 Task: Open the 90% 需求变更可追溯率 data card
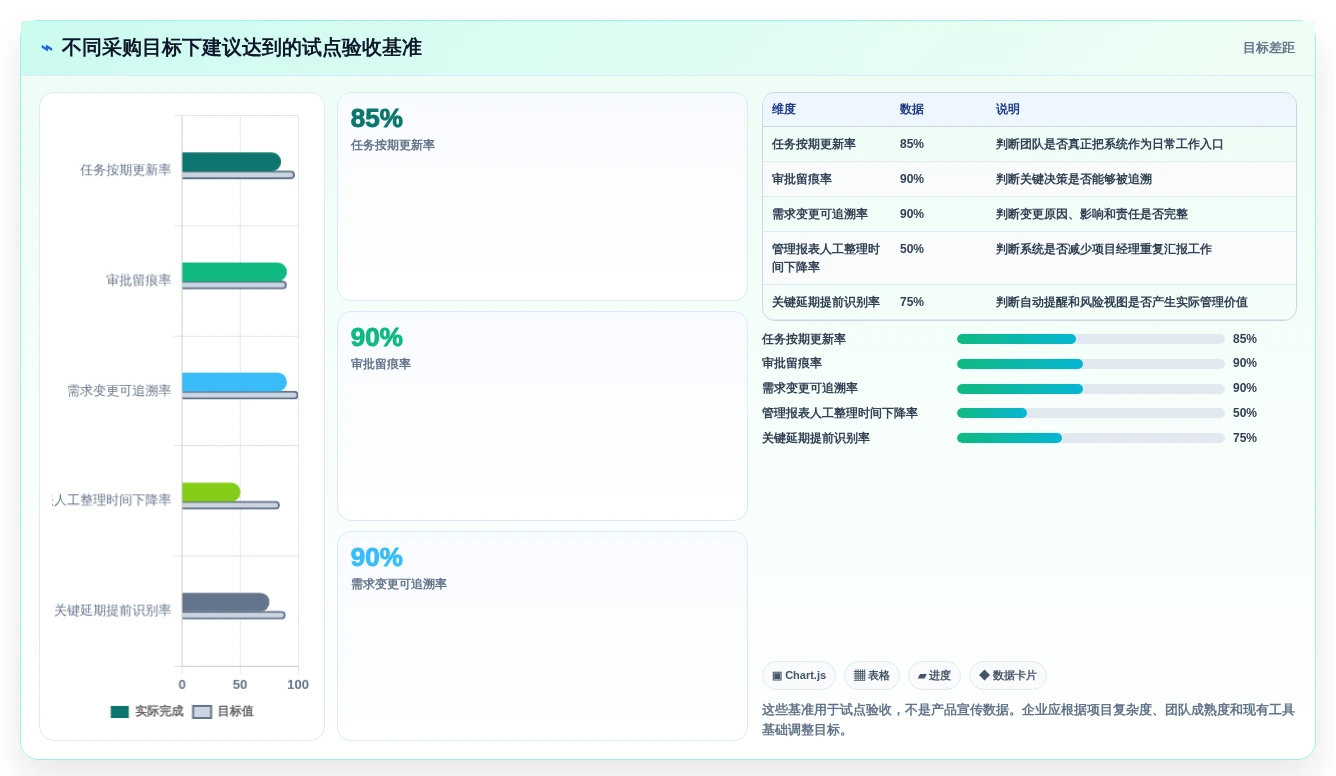pos(542,636)
